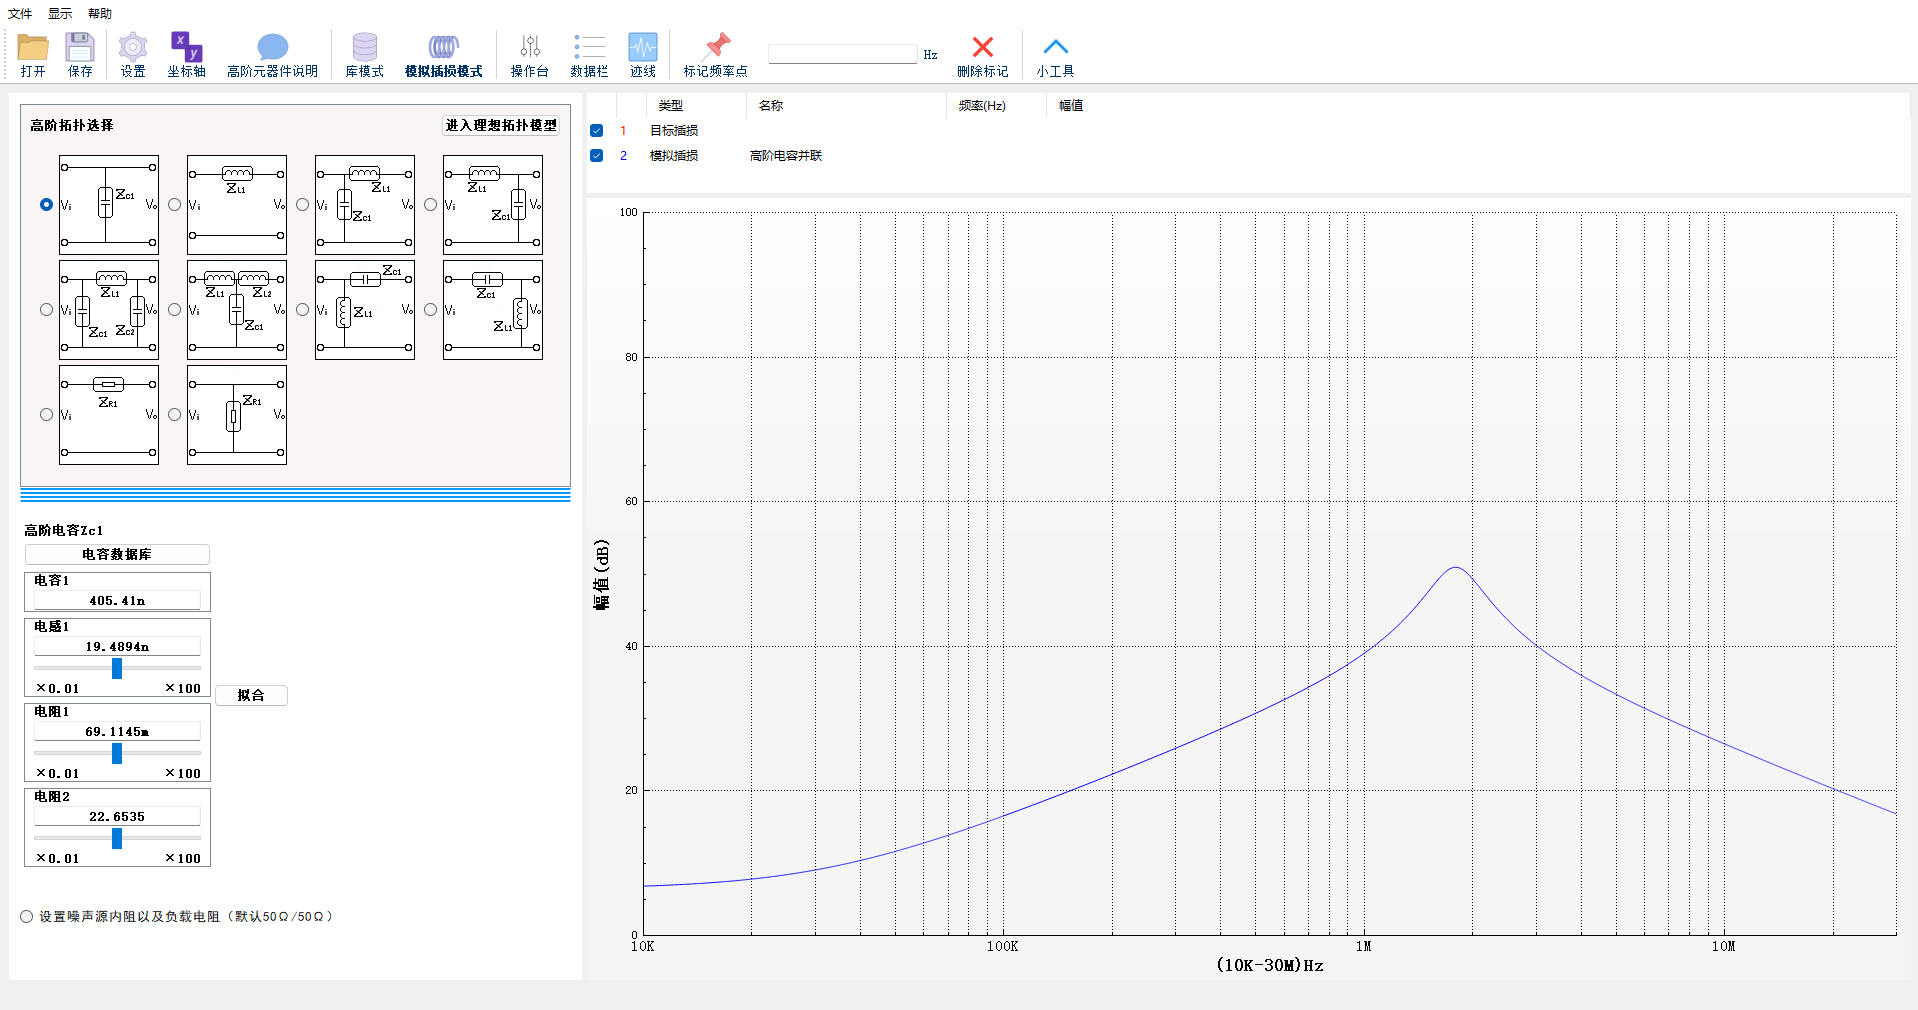Select the T topology ZL1-Zc1-ZL2 radio
This screenshot has height=1010, width=1918.
pos(174,309)
